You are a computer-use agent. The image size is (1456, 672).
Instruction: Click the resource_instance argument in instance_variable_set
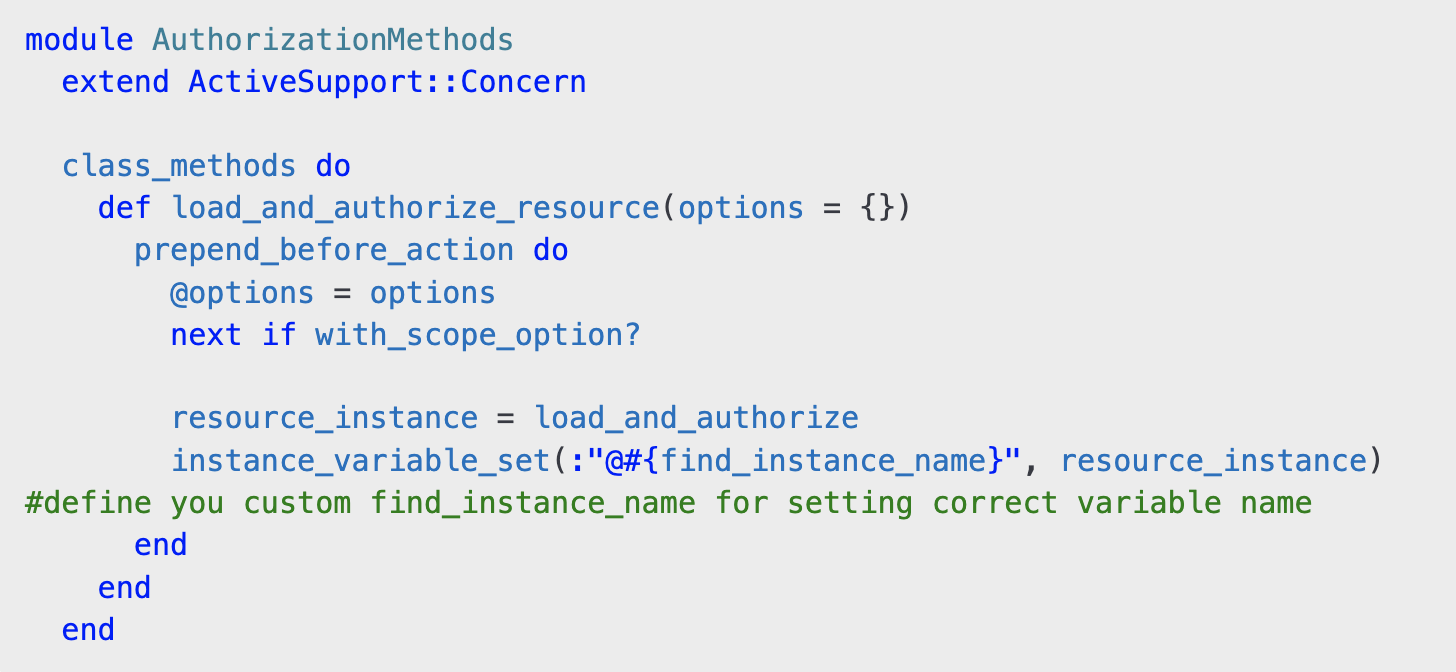point(1213,461)
